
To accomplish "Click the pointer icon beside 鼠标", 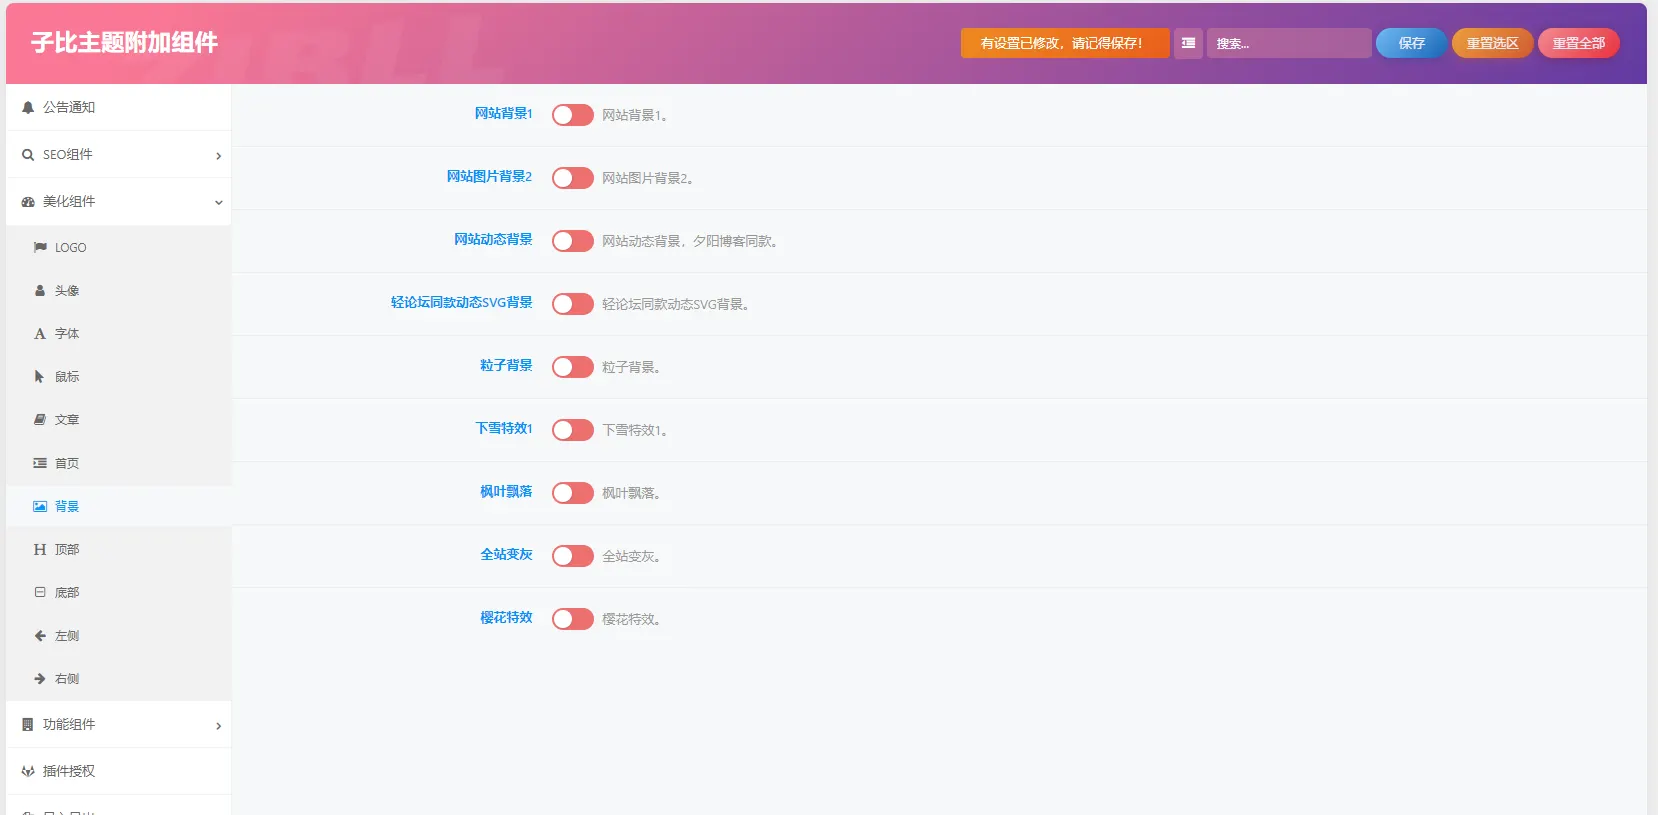I will point(39,377).
